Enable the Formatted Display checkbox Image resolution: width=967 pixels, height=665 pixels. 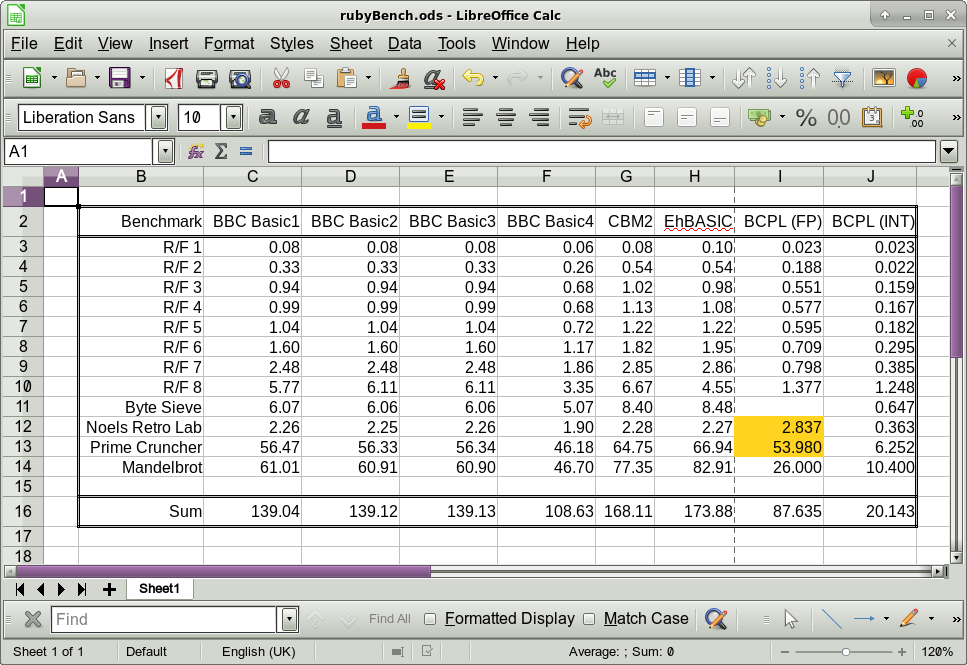pyautogui.click(x=430, y=619)
